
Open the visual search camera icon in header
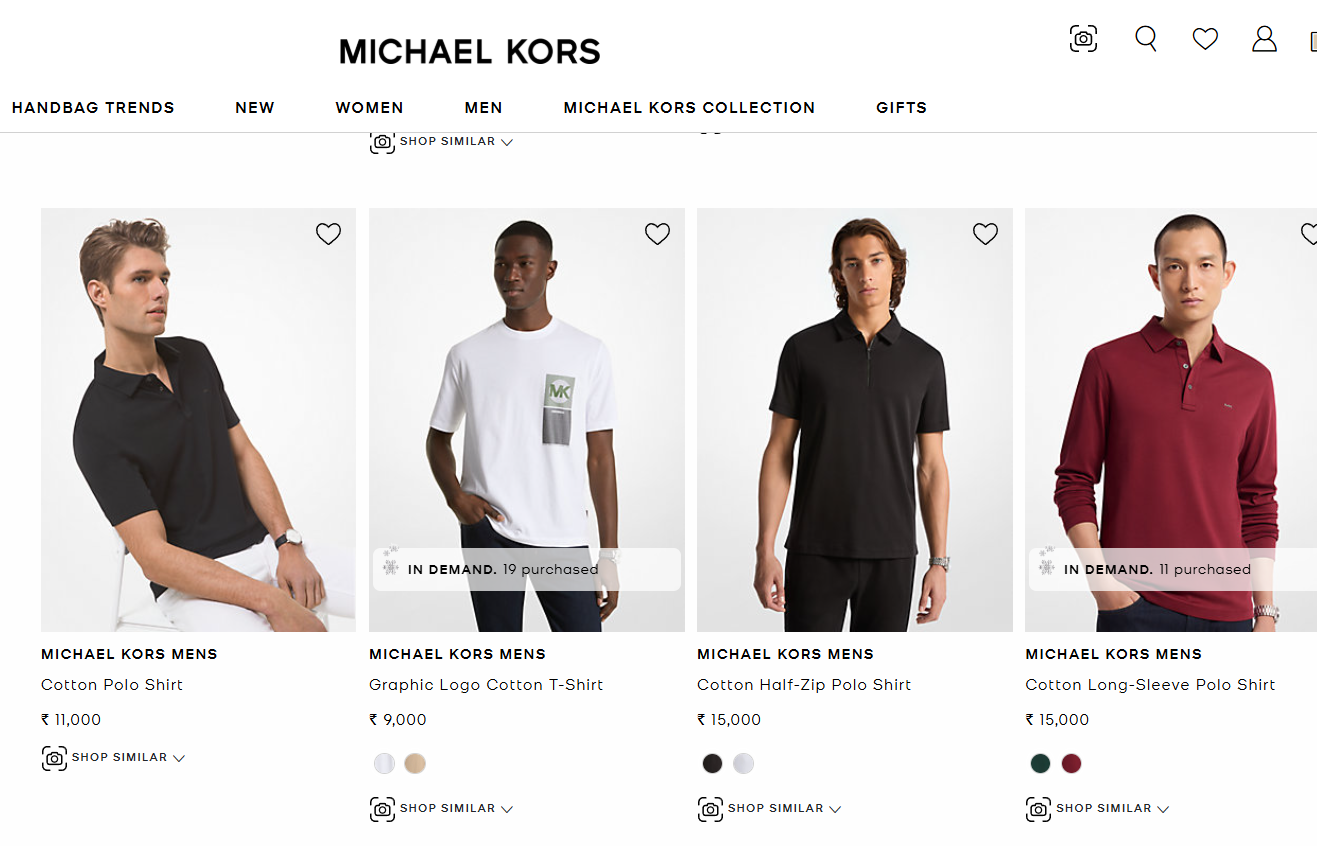pos(1083,39)
